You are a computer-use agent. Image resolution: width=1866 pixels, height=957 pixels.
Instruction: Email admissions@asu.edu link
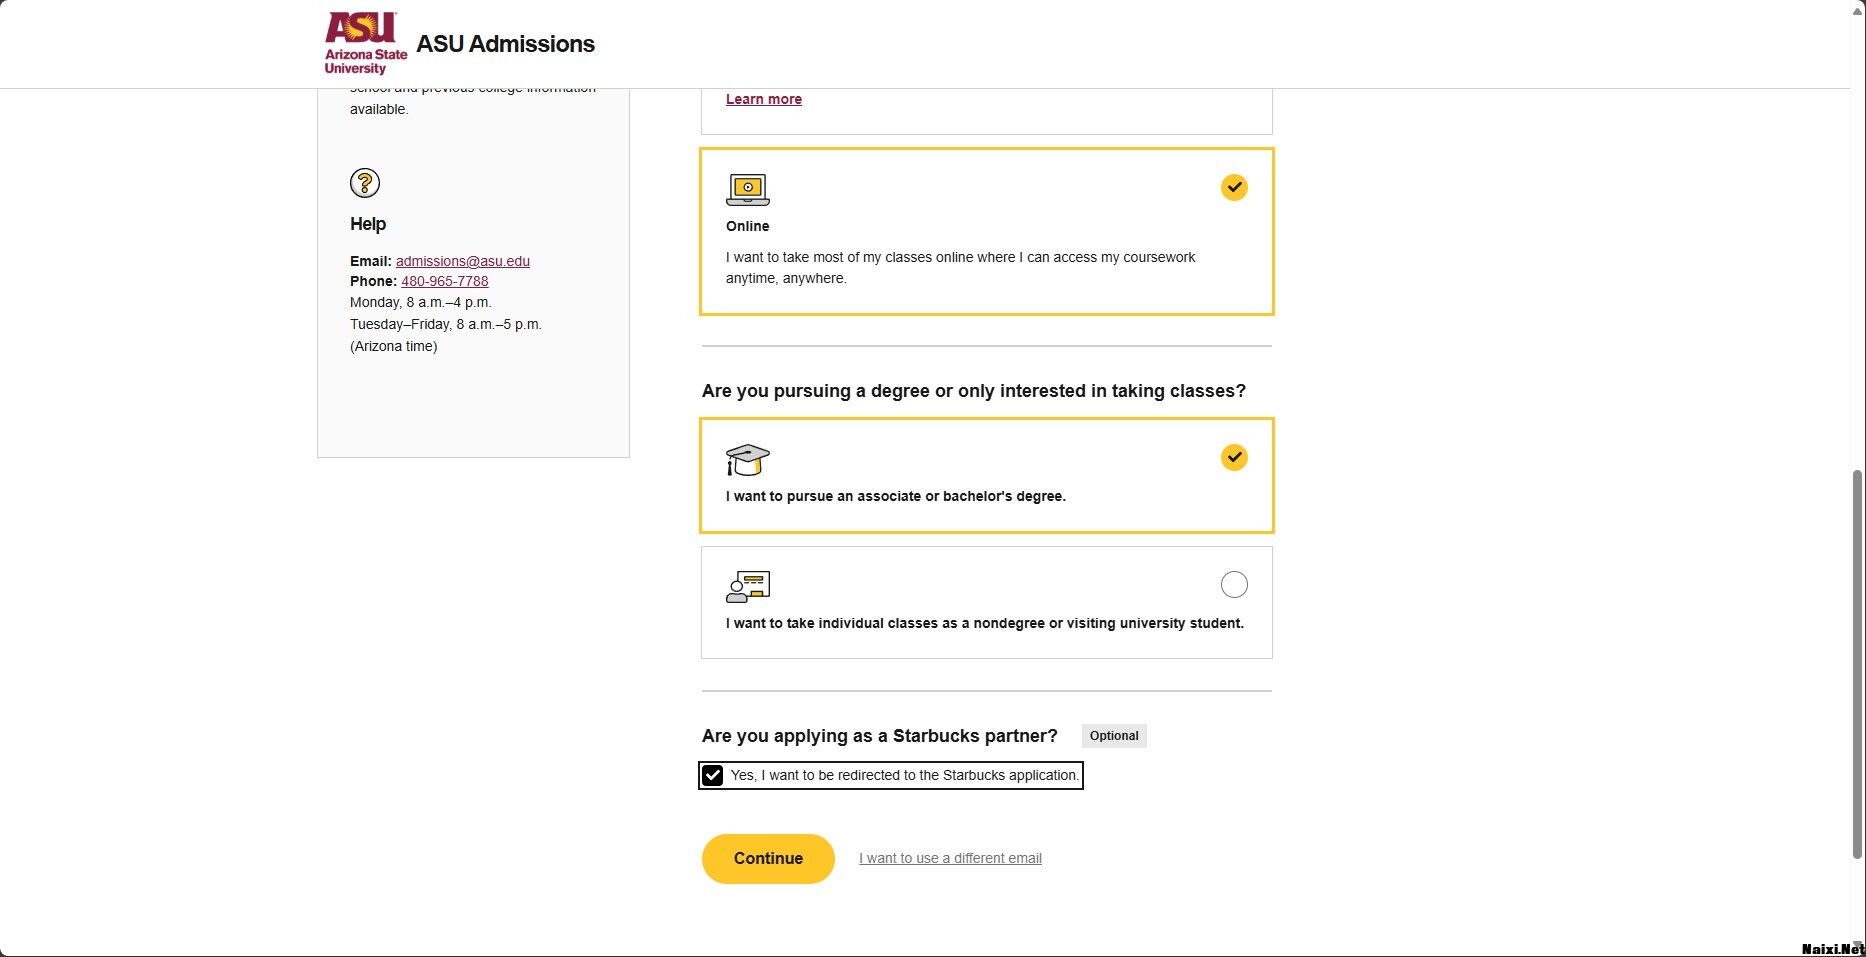click(462, 261)
